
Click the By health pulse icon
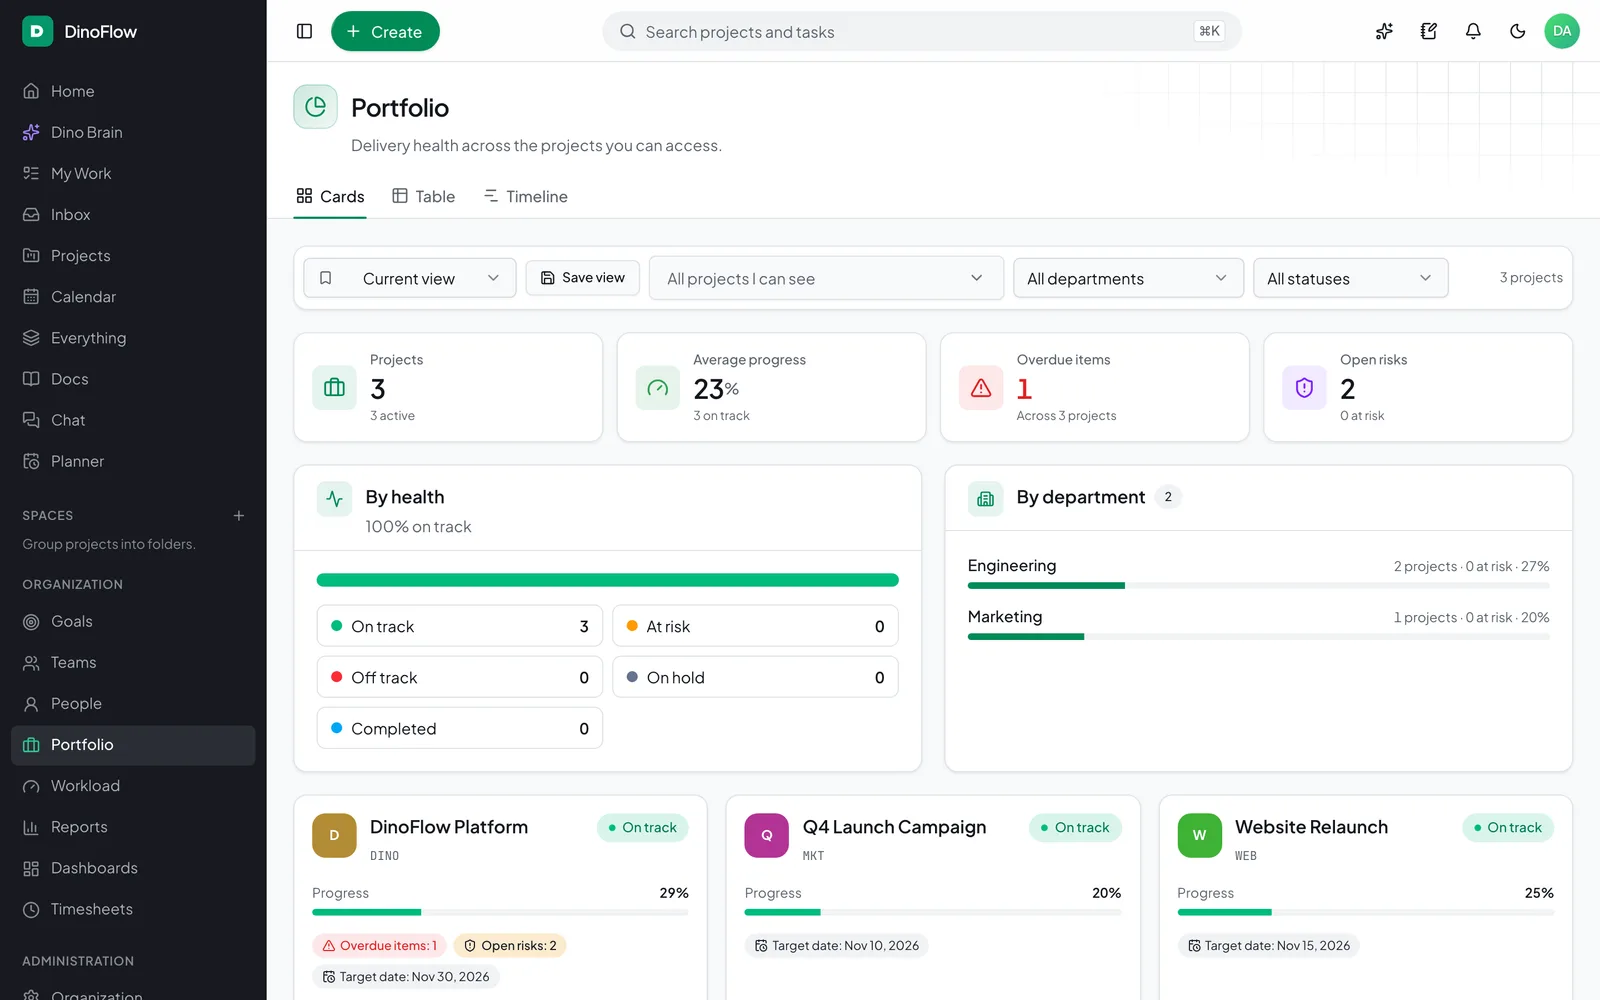click(334, 499)
